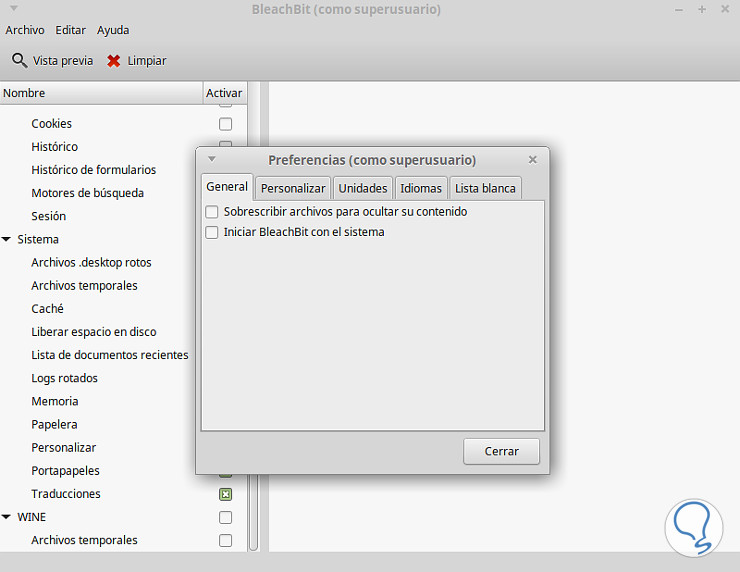Tick the Cookies checkbox

[x=226, y=124]
